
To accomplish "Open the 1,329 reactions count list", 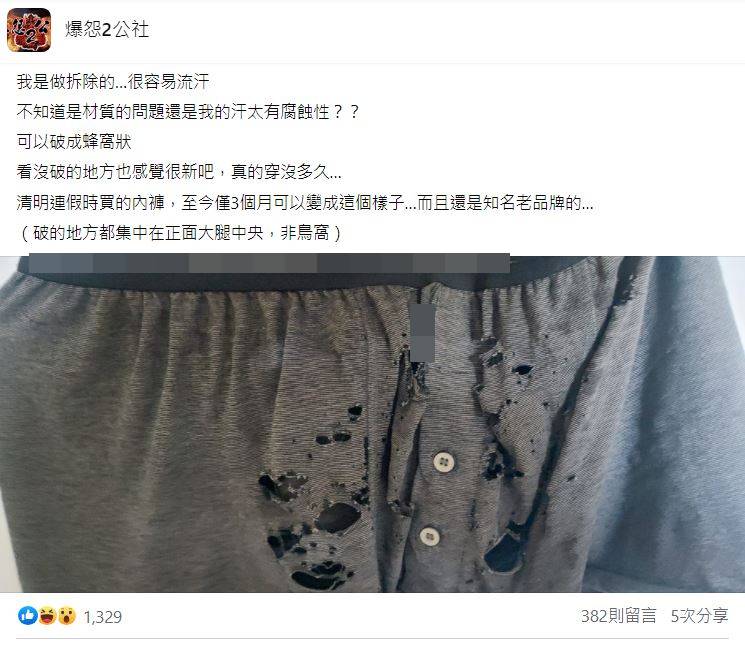I will [x=103, y=617].
